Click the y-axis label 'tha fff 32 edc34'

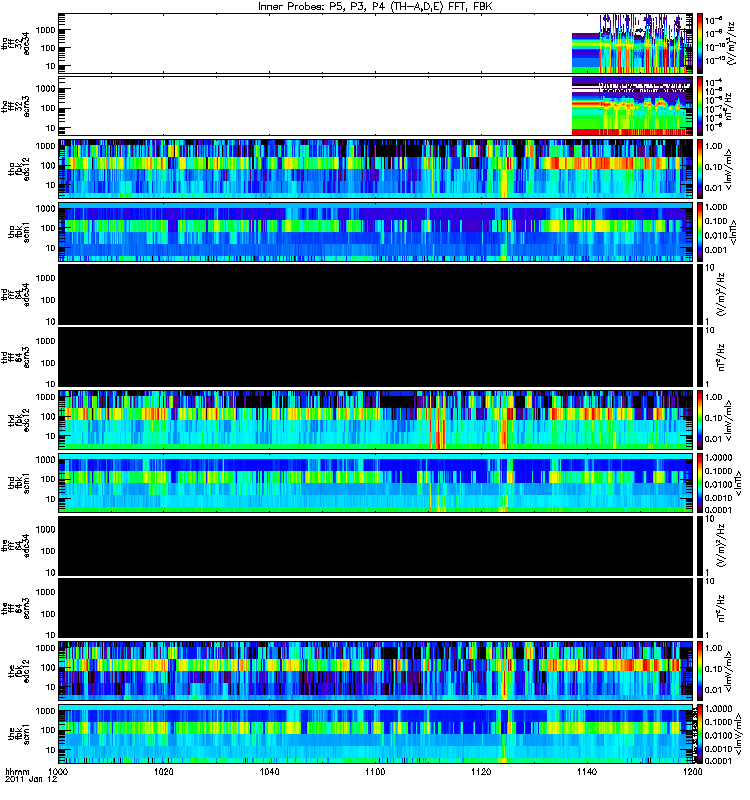[x=15, y=43]
